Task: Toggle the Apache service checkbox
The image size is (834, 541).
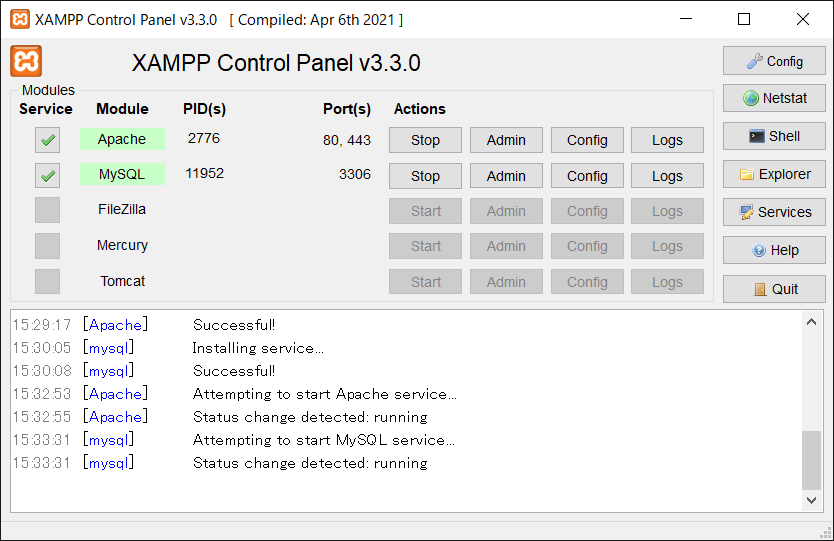Action: (x=47, y=140)
